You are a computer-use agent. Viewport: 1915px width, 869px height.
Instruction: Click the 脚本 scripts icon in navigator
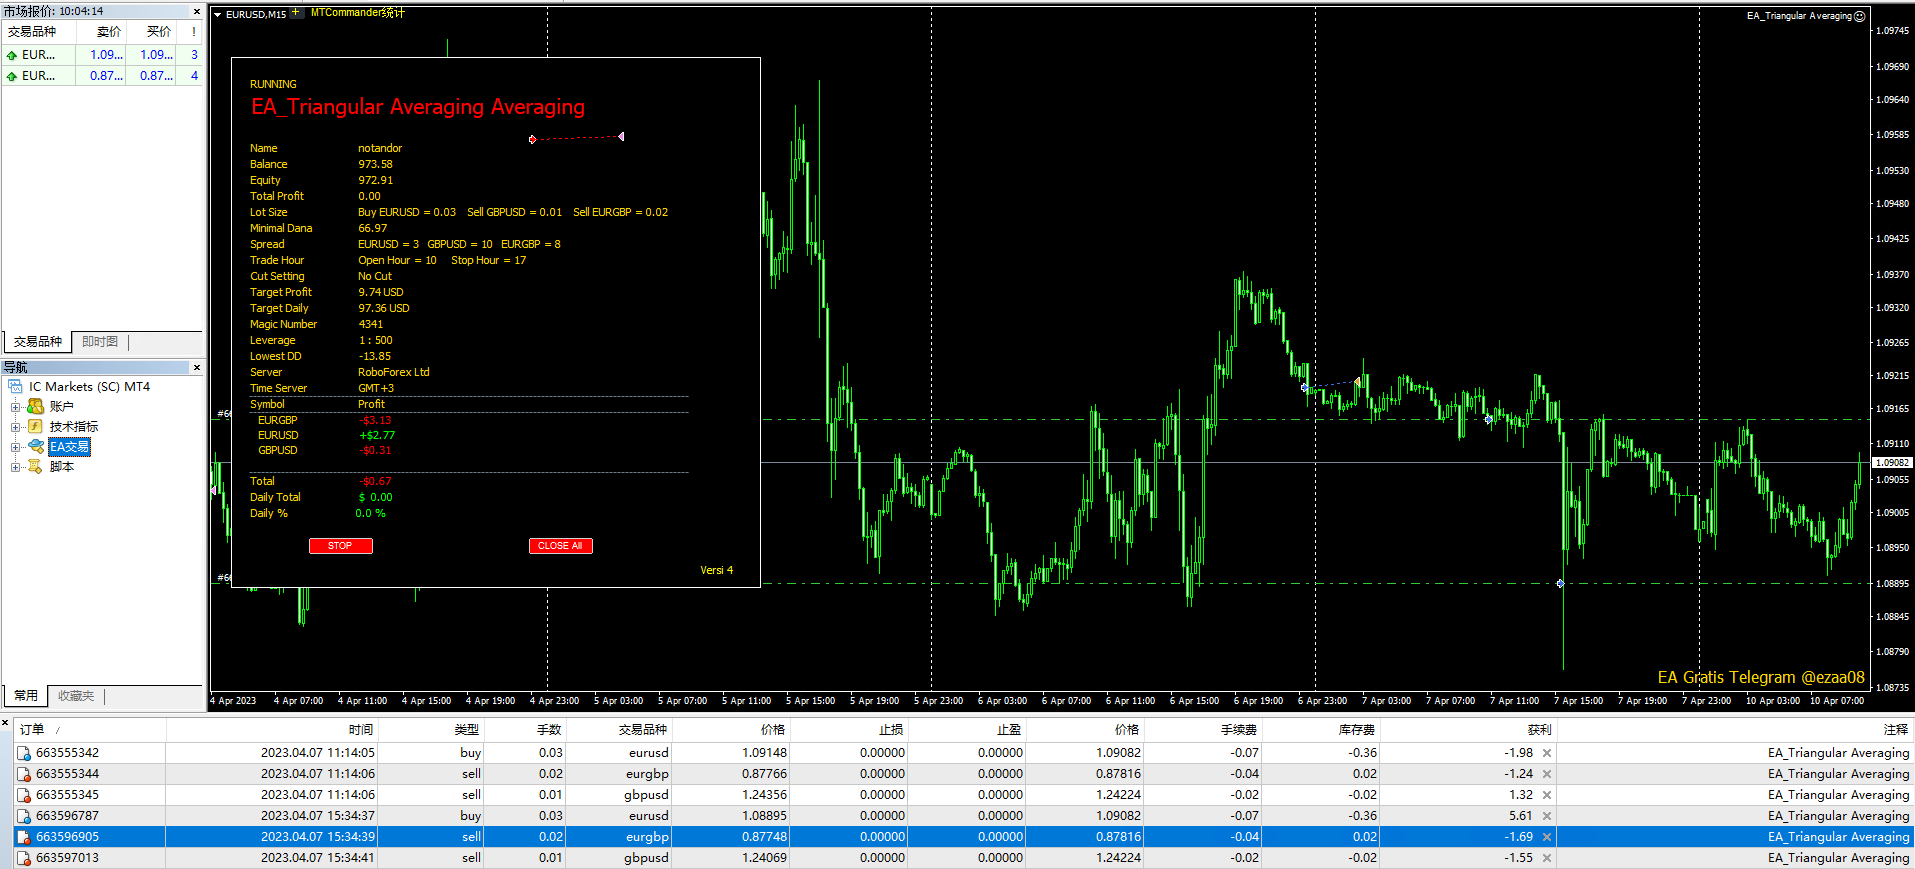point(36,467)
